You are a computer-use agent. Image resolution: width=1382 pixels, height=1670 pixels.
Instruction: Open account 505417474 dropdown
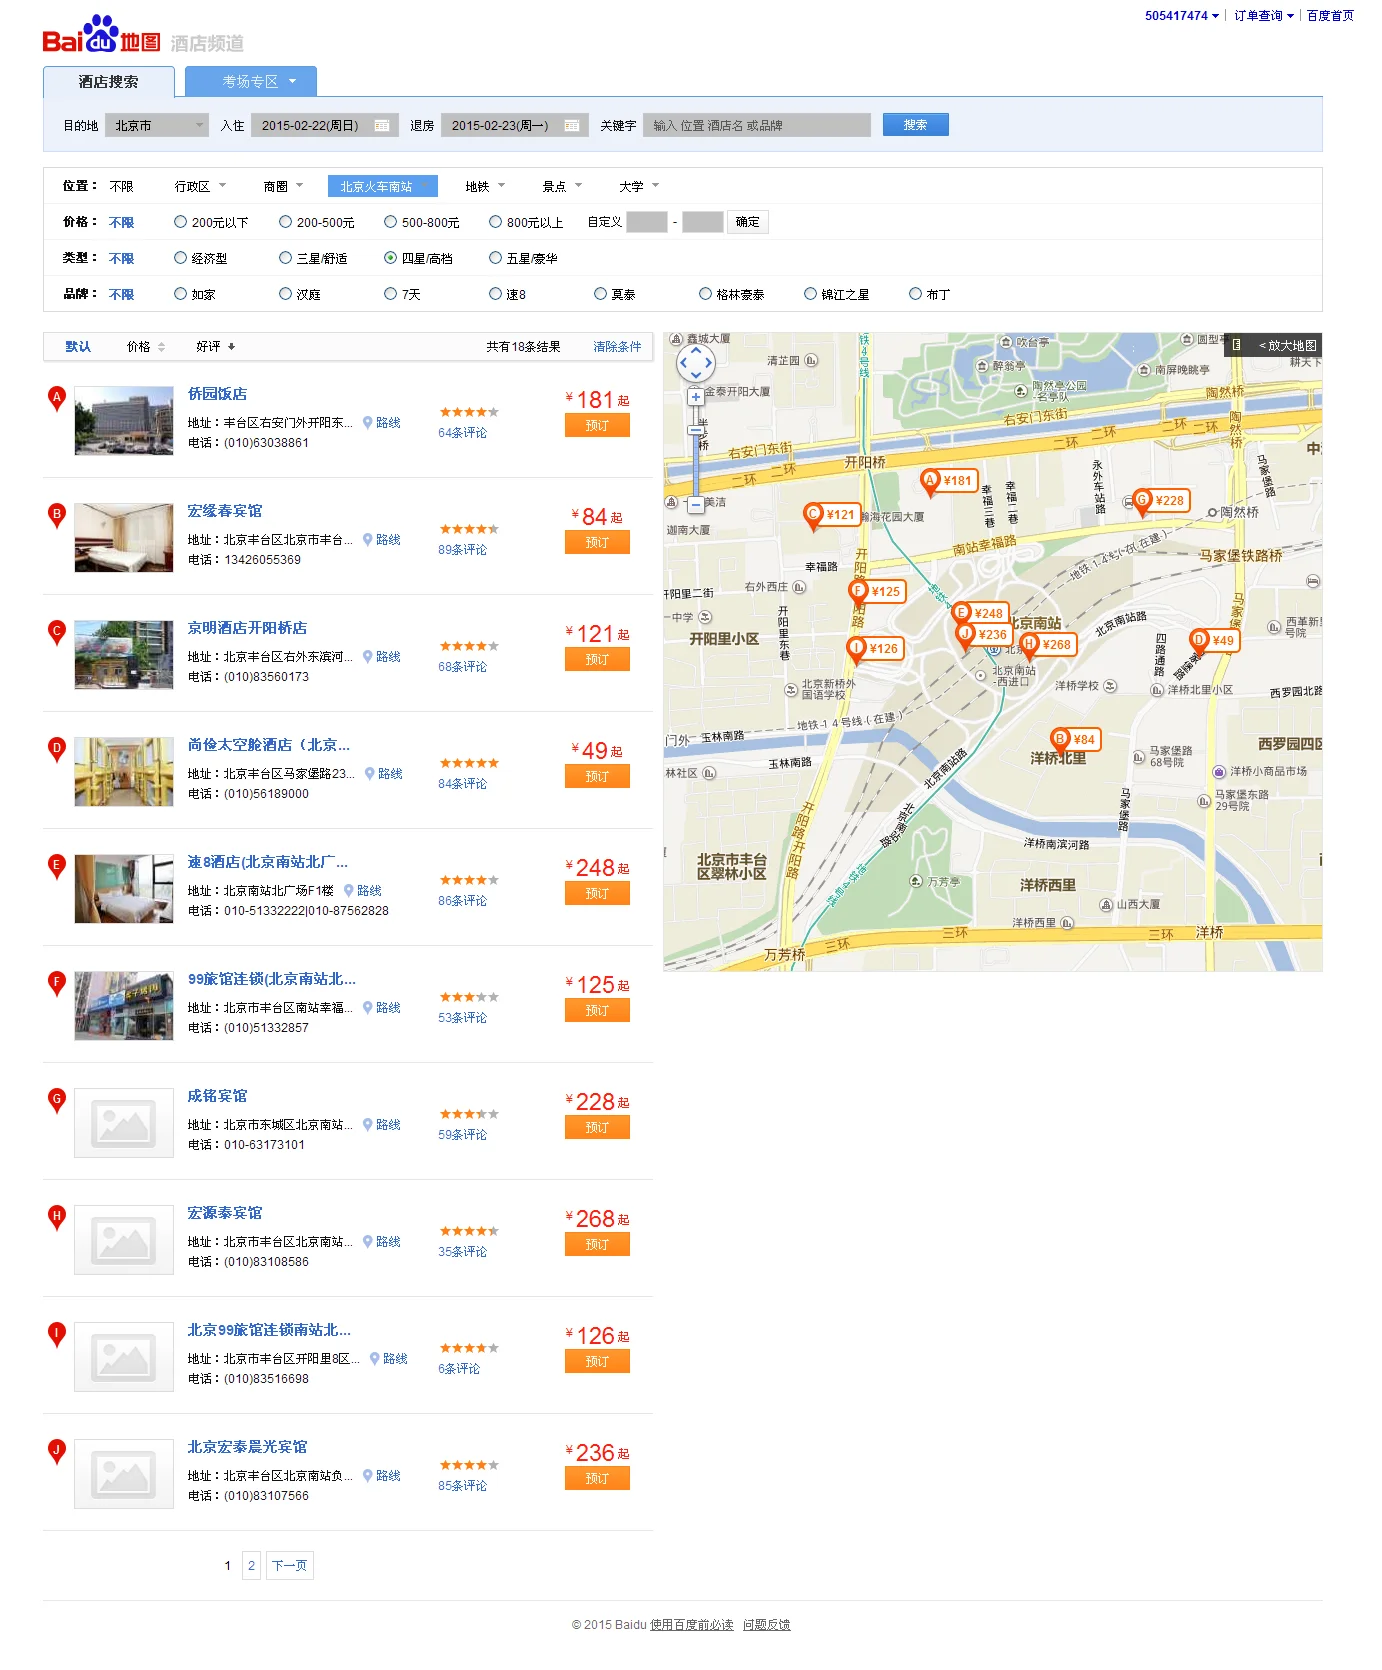1182,16
